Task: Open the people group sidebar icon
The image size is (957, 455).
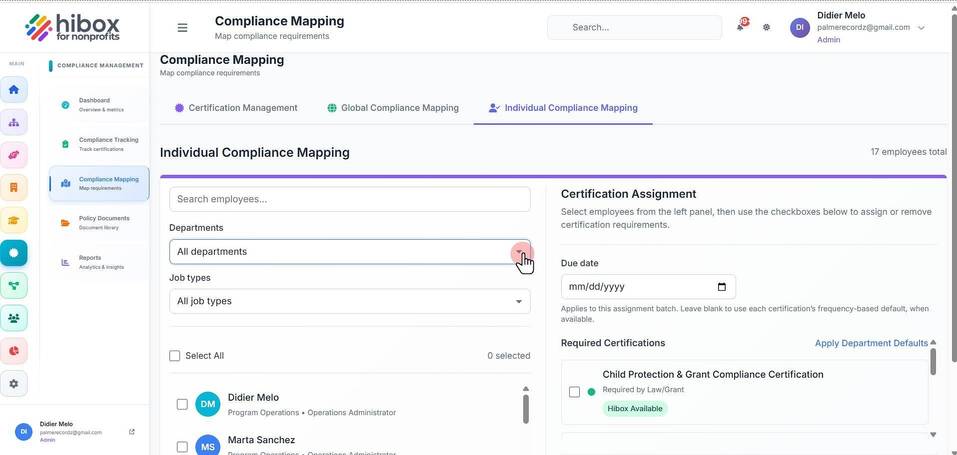Action: pos(13,318)
